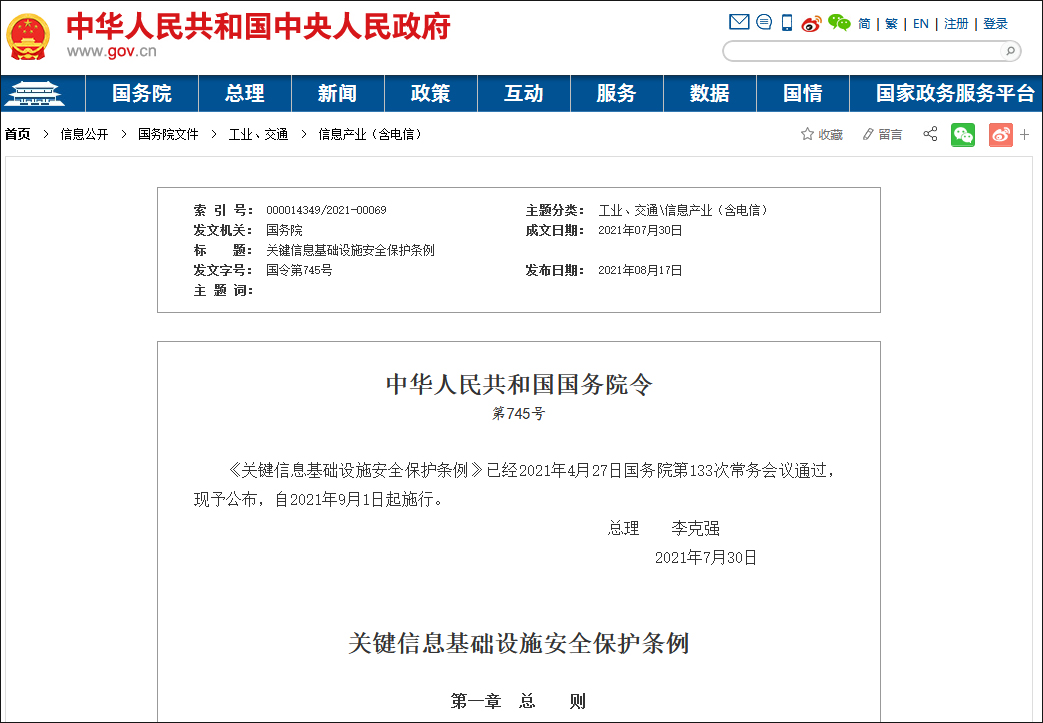This screenshot has width=1043, height=723.
Task: Click the 登录 login link
Action: point(995,24)
